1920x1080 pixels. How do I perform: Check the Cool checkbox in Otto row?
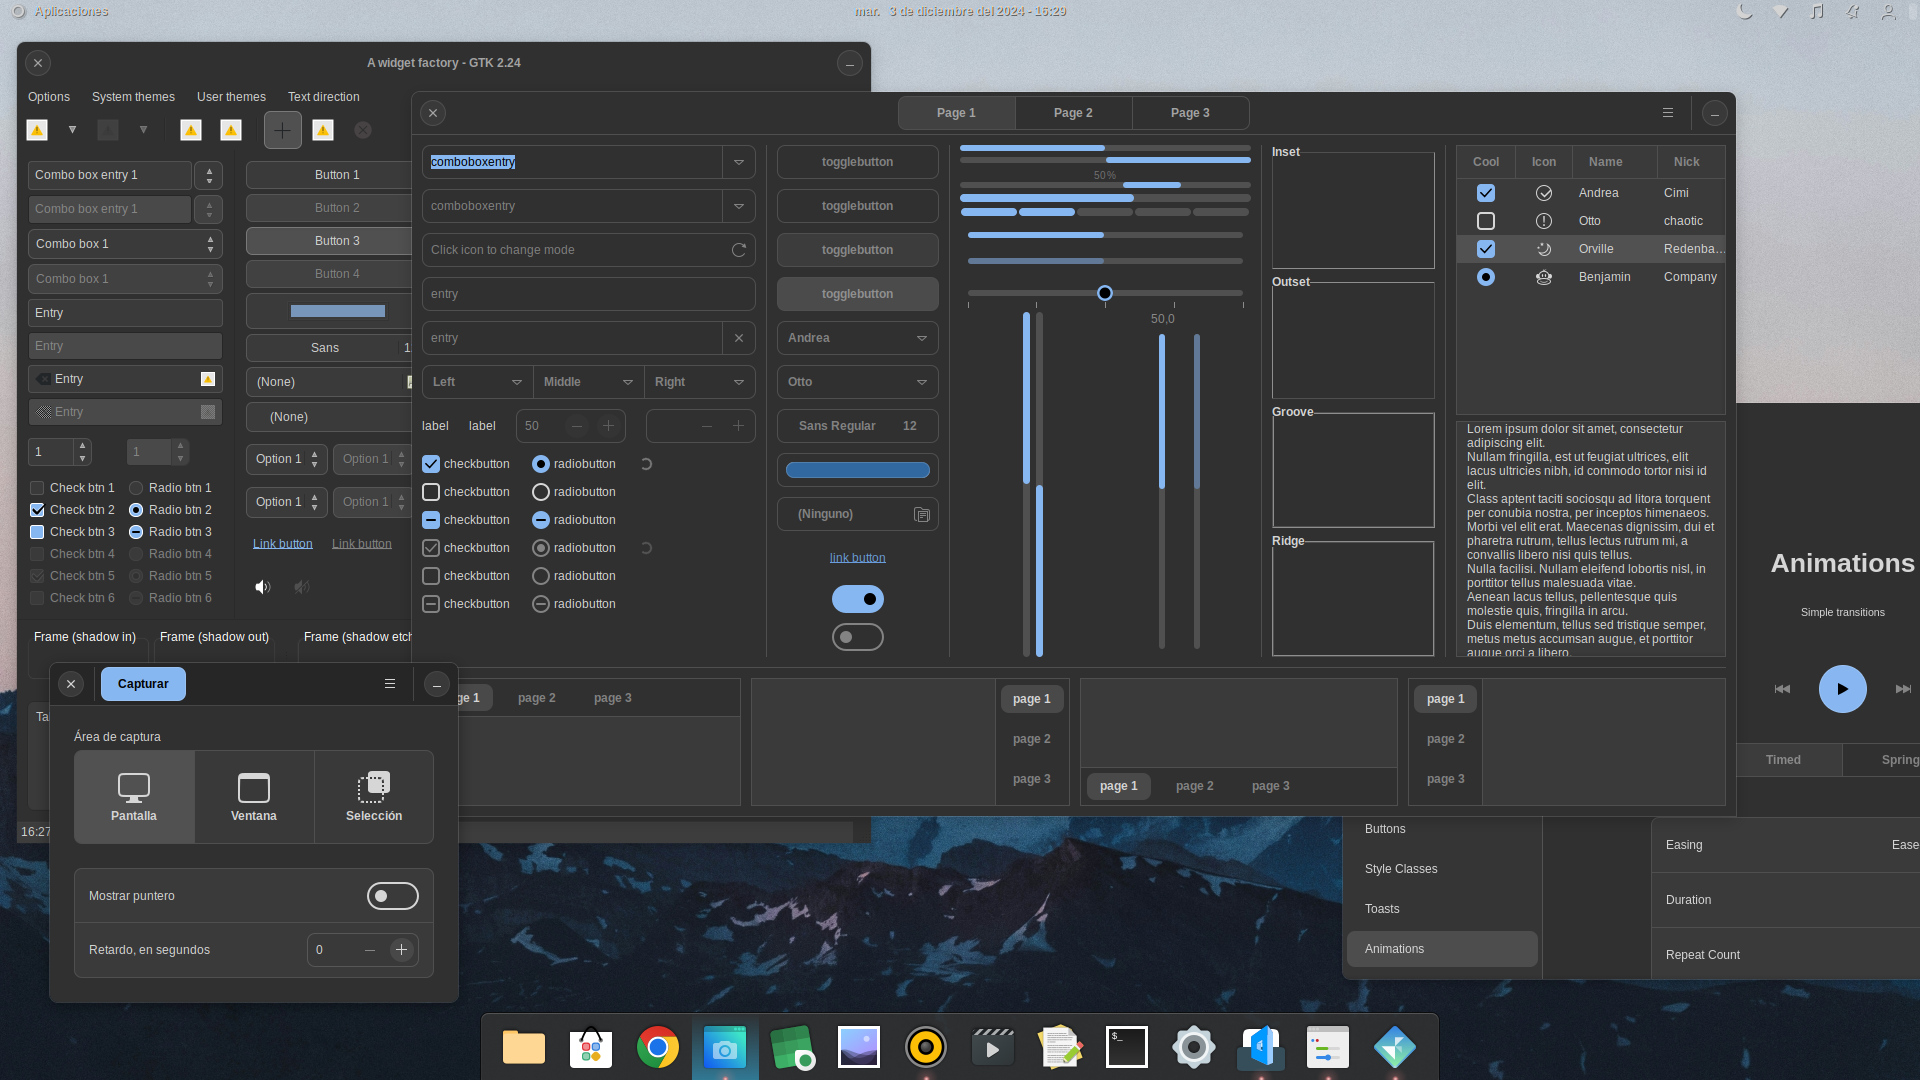pos(1486,221)
